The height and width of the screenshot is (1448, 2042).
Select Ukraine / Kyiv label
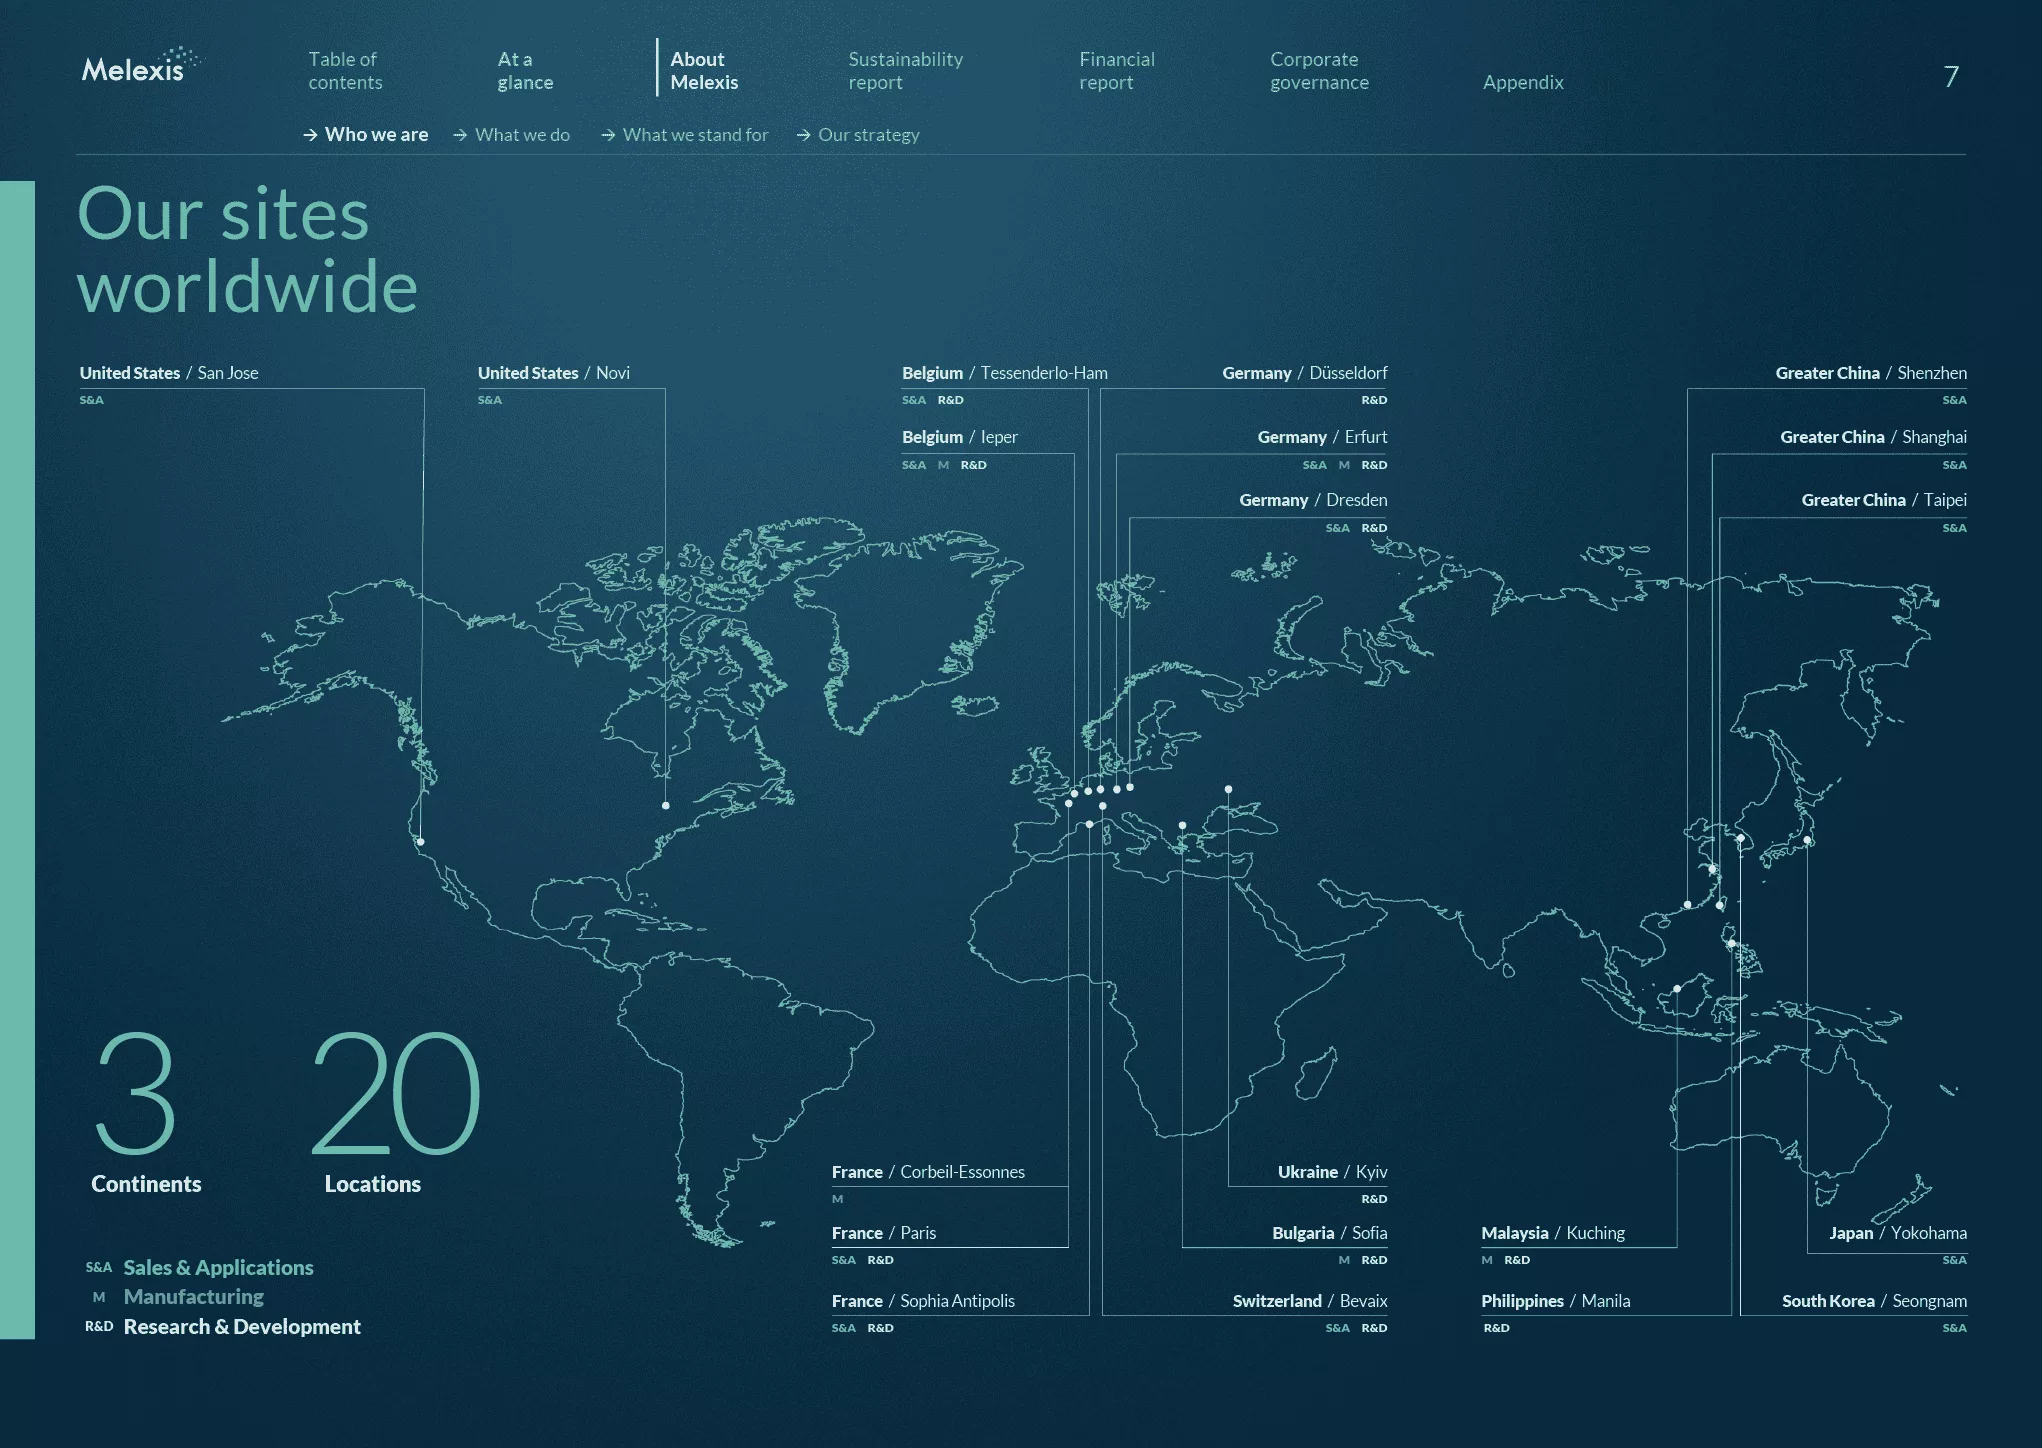click(1332, 1172)
